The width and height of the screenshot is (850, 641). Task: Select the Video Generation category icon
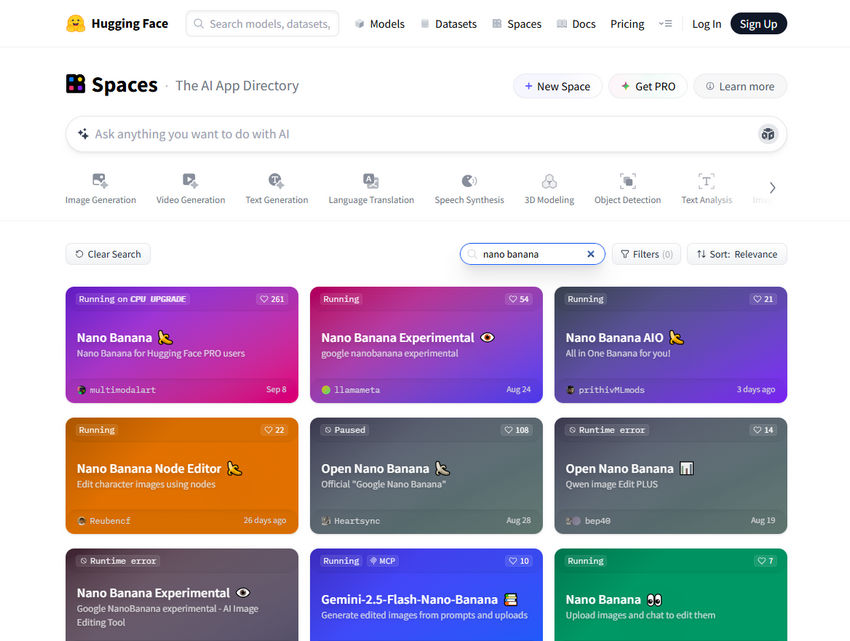coord(190,181)
